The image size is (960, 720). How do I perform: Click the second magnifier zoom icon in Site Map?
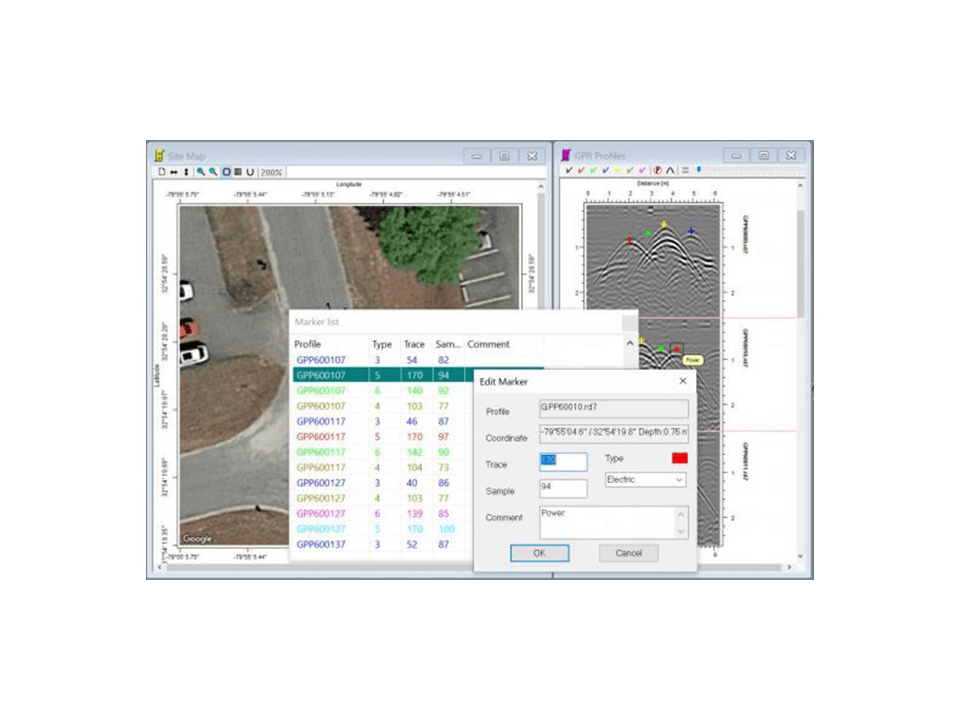[x=212, y=172]
